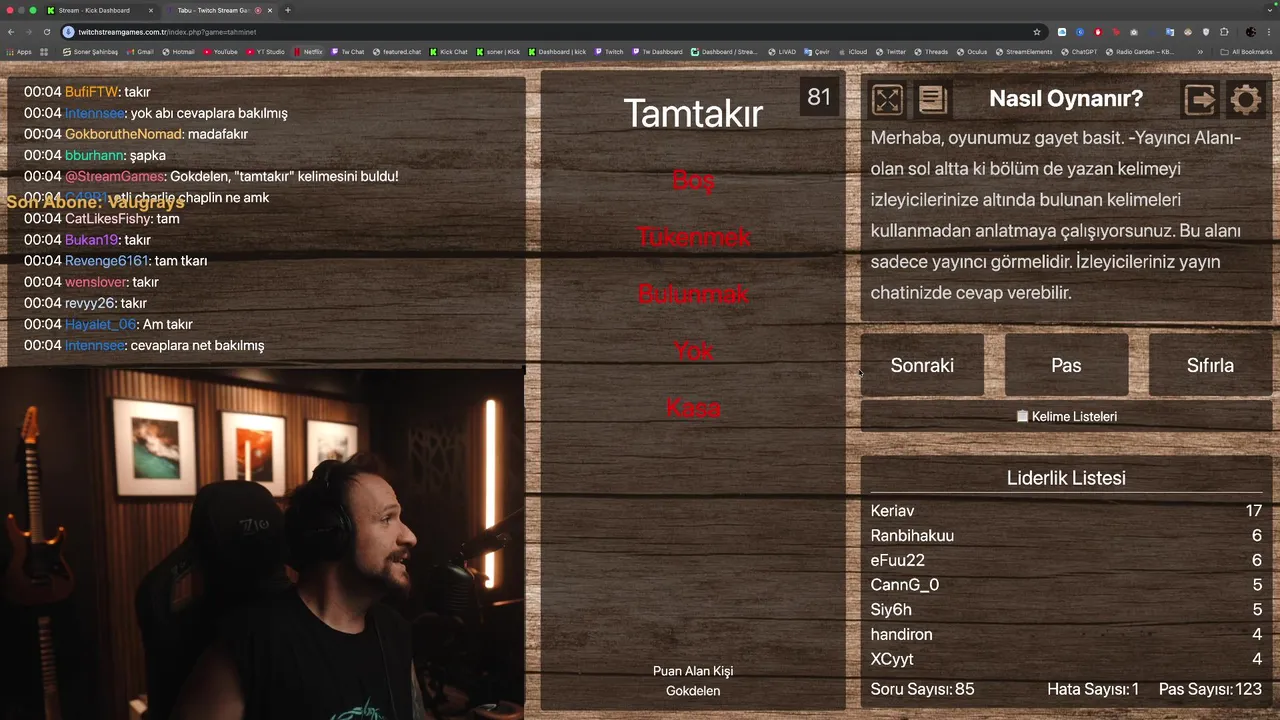The width and height of the screenshot is (1280, 720).
Task: Open a new browser tab
Action: [x=288, y=10]
